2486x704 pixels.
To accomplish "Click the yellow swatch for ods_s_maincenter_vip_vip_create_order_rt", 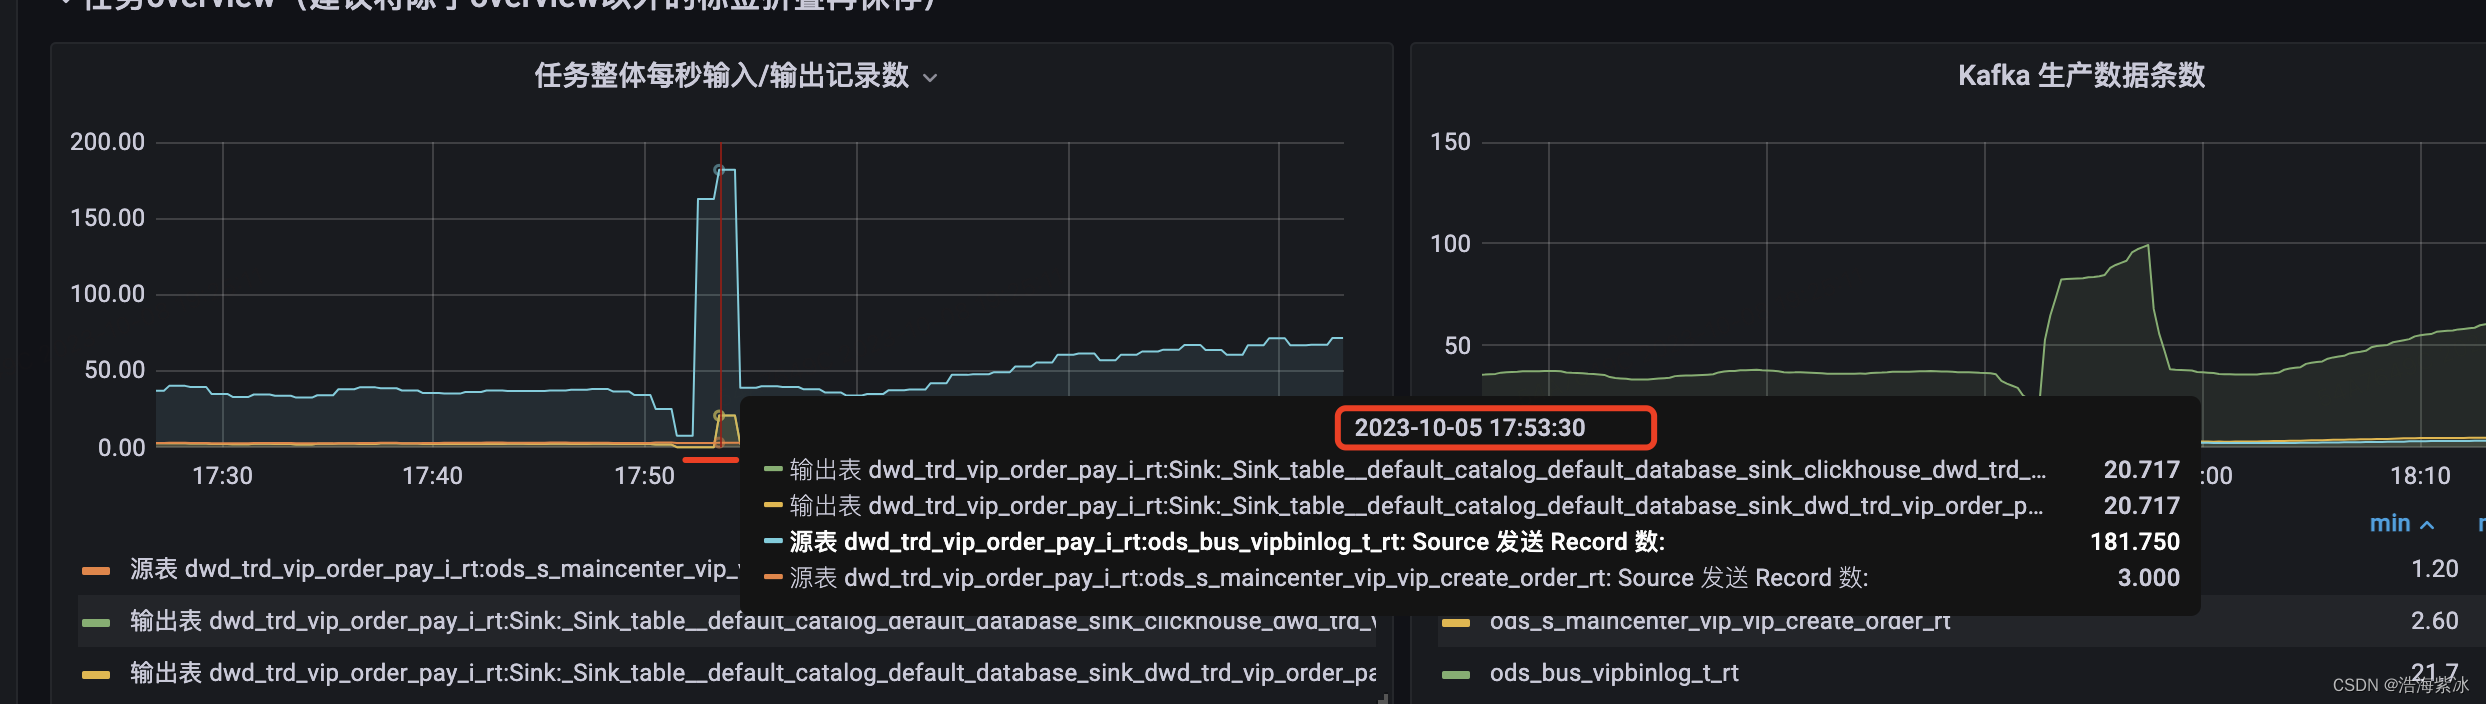I will (x=1456, y=623).
